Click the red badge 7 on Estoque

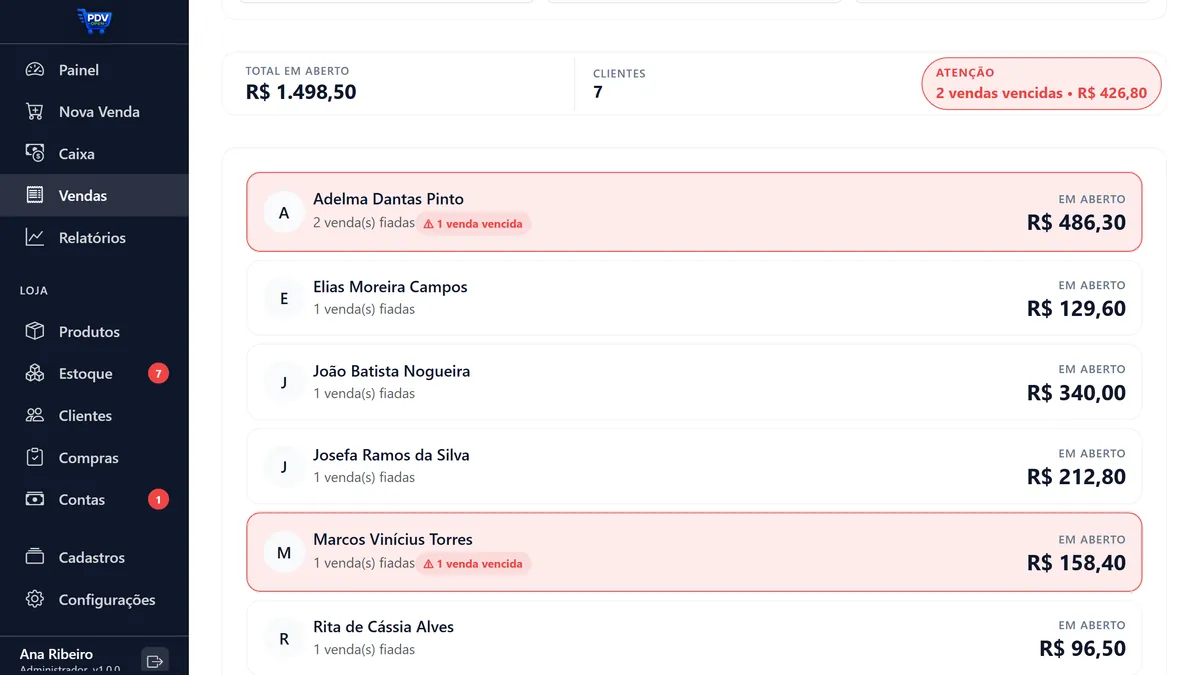tap(158, 374)
